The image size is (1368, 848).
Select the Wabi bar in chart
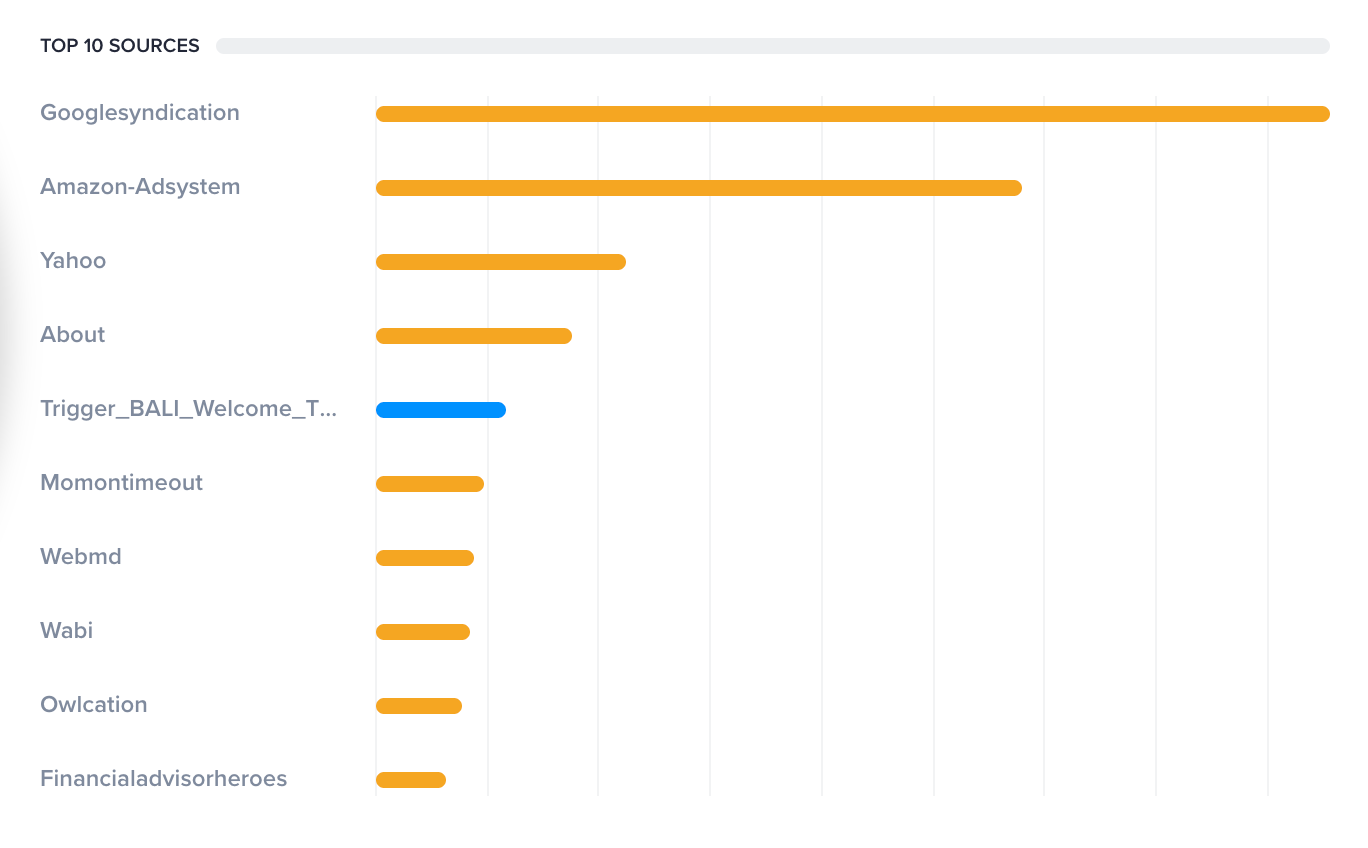point(422,632)
